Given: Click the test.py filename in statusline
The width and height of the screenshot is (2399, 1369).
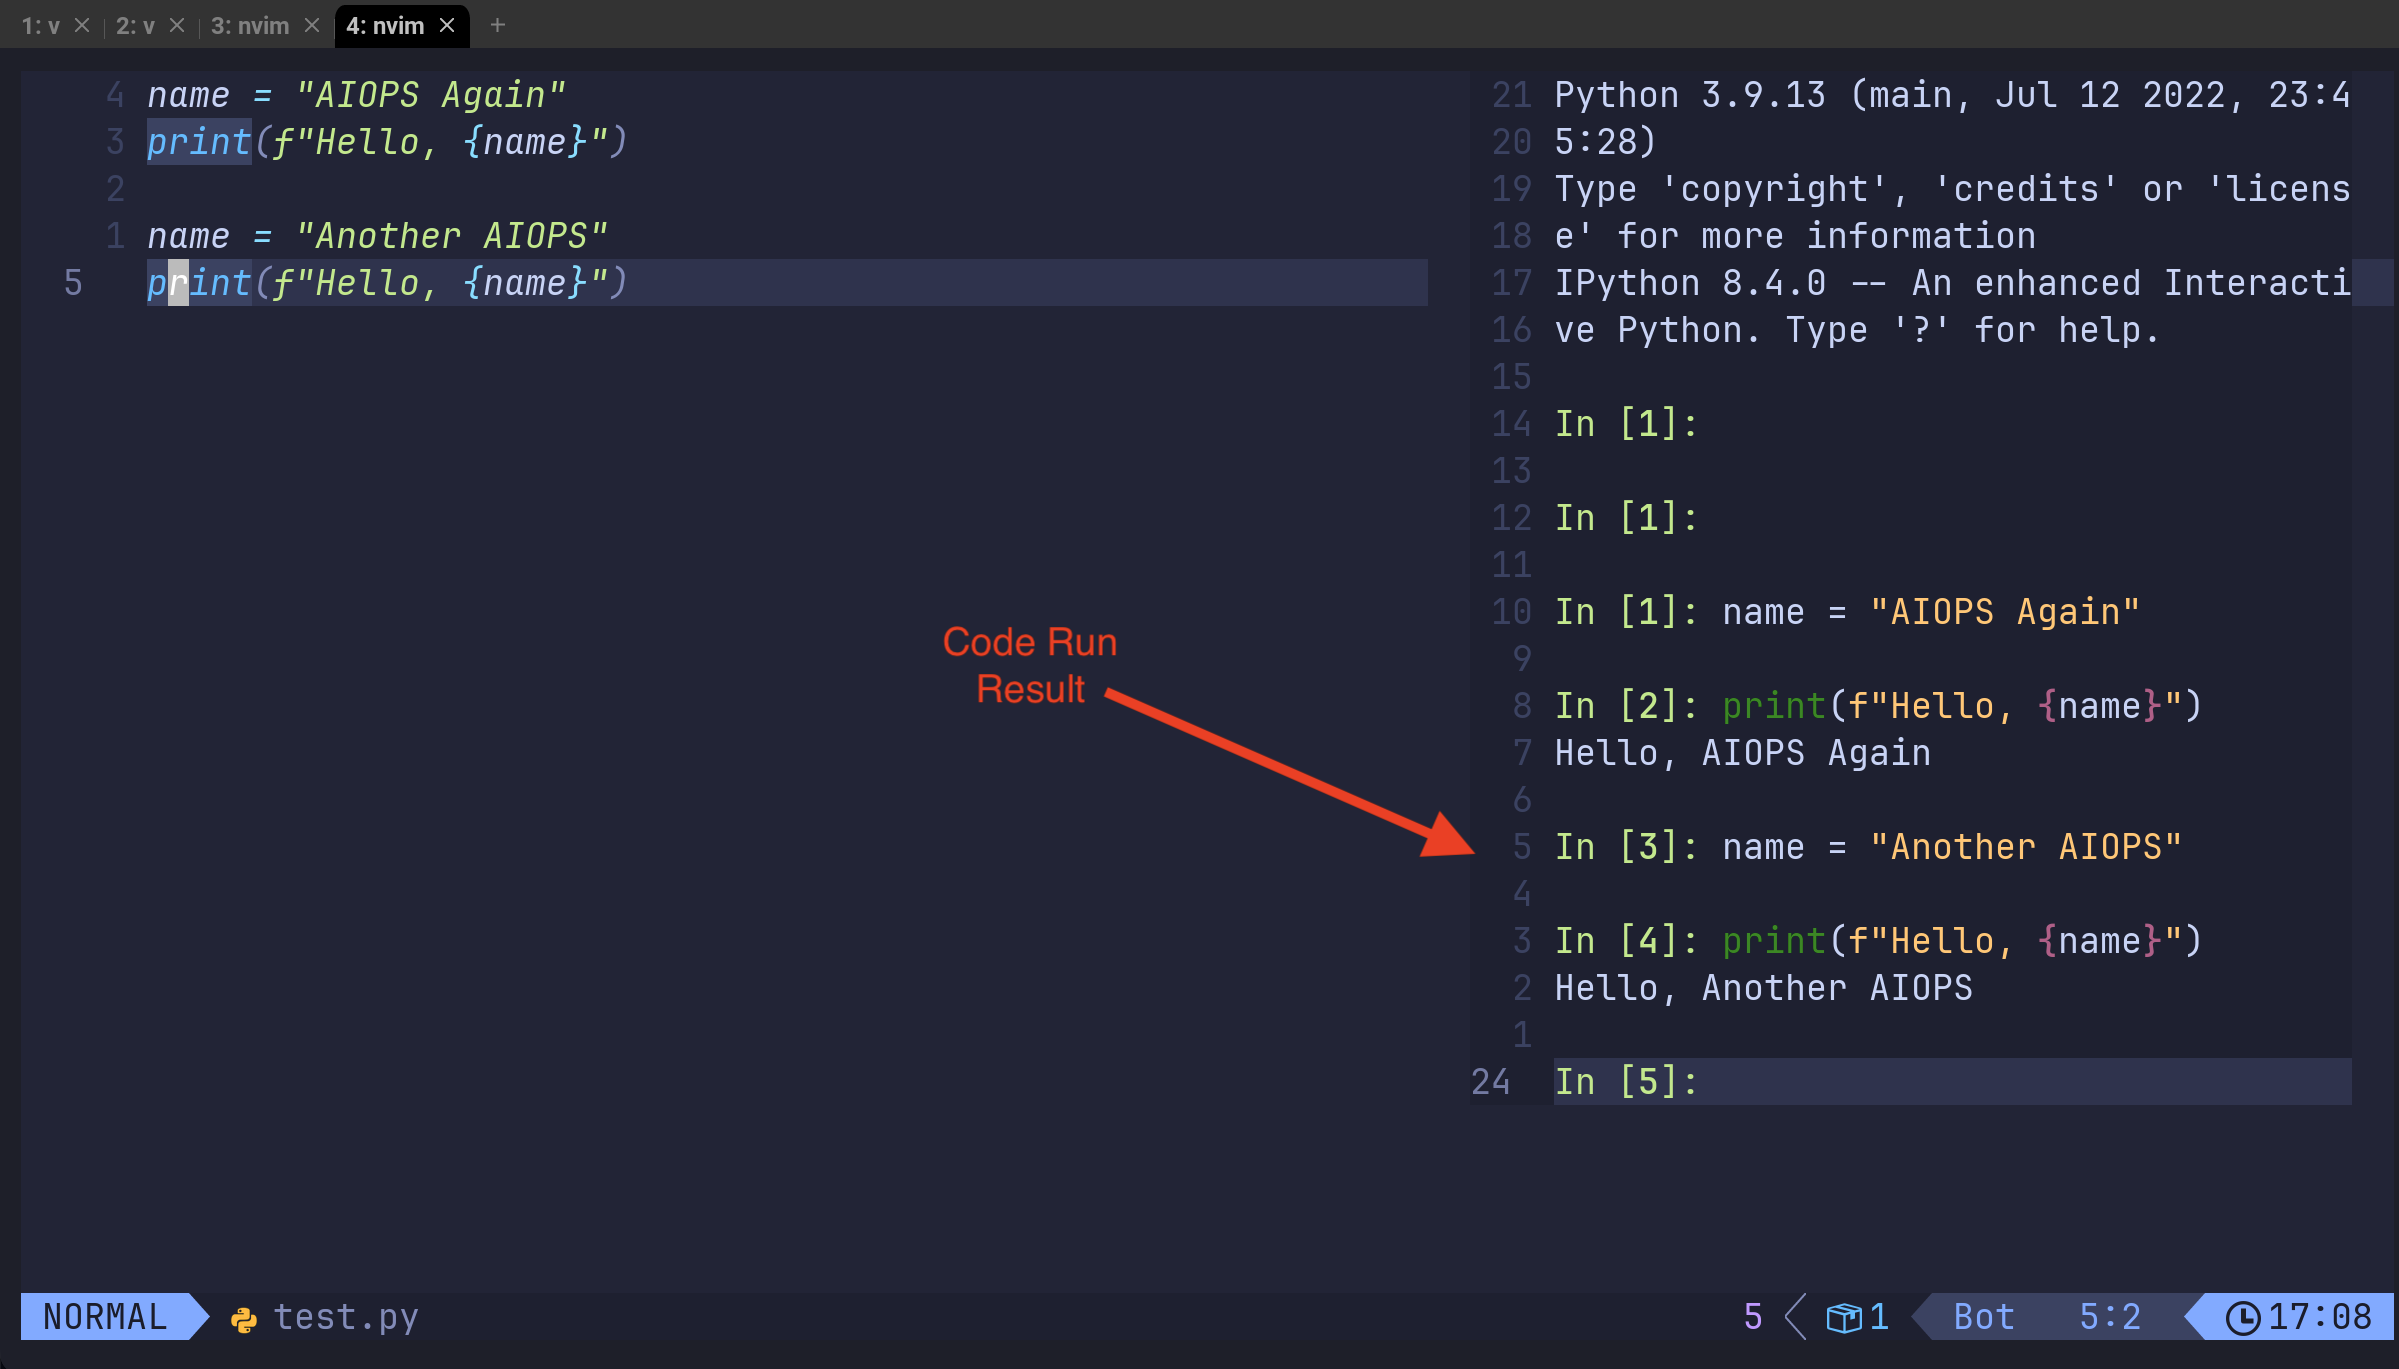Looking at the screenshot, I should pos(346,1317).
